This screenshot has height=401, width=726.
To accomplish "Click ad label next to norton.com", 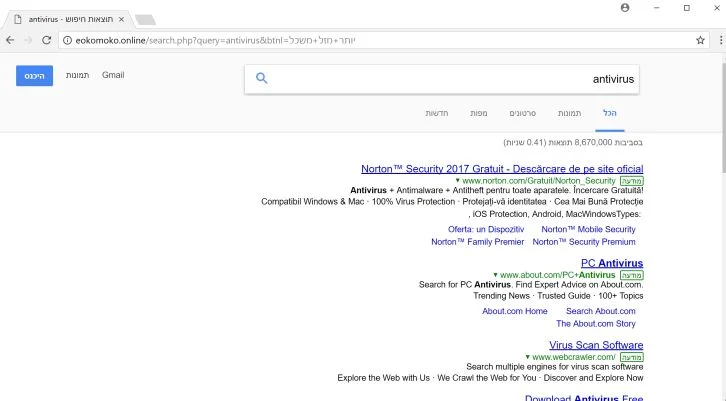I will (x=632, y=181).
